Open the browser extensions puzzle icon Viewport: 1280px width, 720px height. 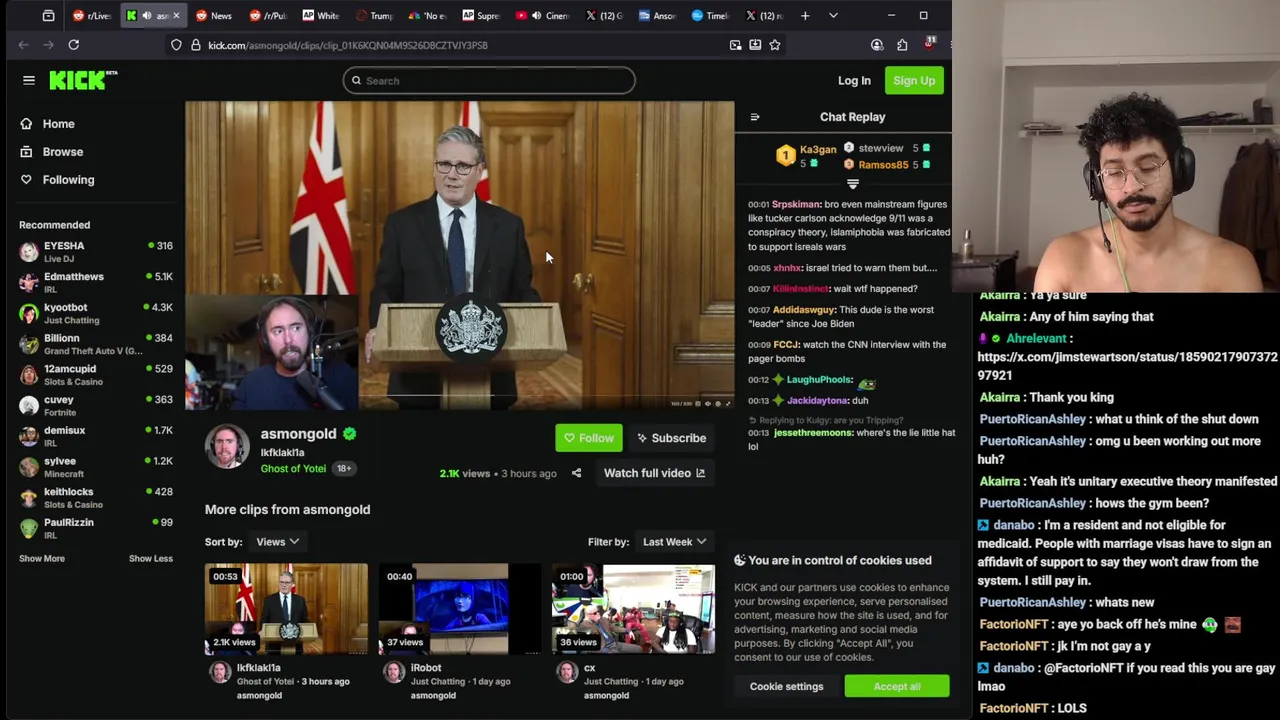point(902,45)
